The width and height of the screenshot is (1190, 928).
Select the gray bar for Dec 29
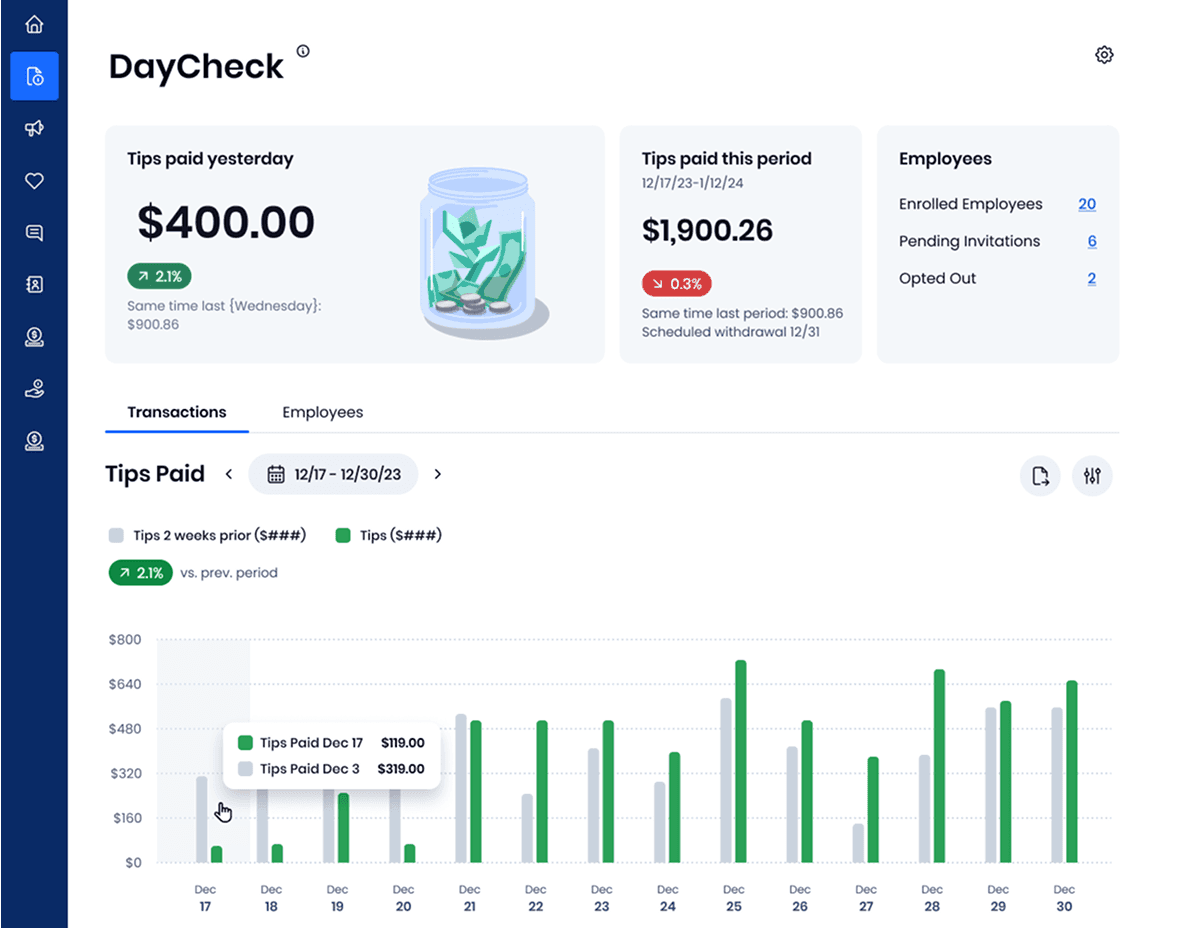[x=990, y=785]
